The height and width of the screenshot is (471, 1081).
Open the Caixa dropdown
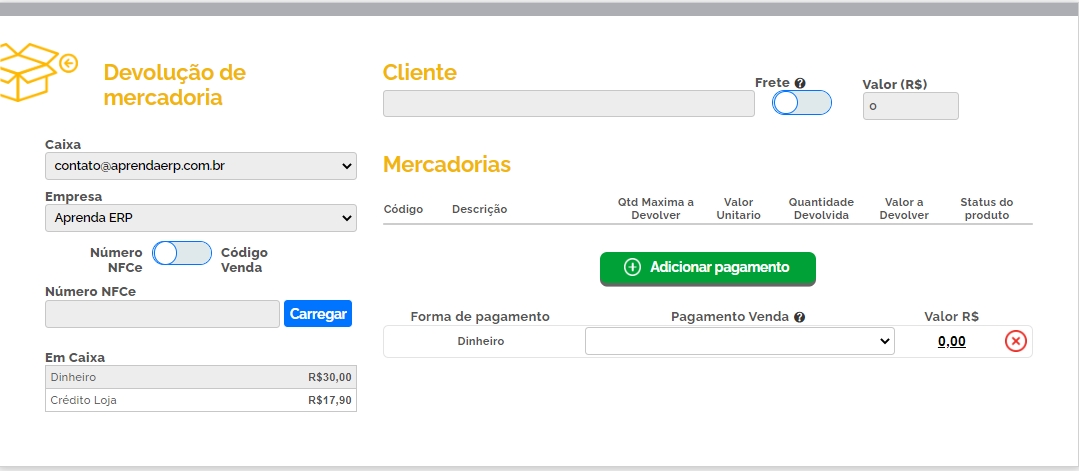(x=201, y=166)
